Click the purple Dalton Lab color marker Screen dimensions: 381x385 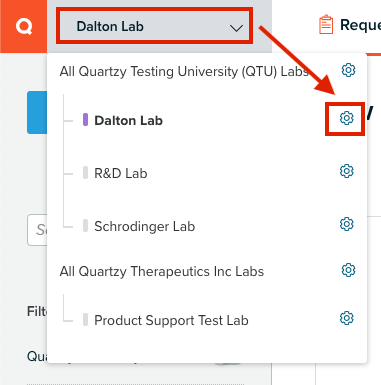coord(85,120)
